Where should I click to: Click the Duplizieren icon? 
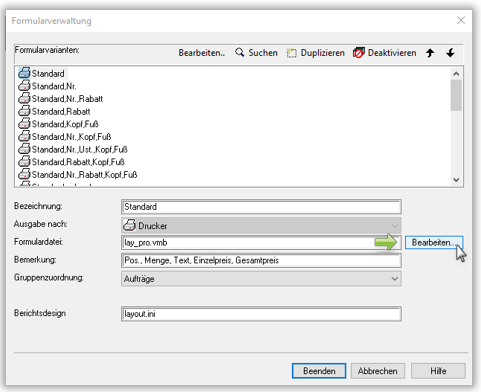pyautogui.click(x=291, y=53)
